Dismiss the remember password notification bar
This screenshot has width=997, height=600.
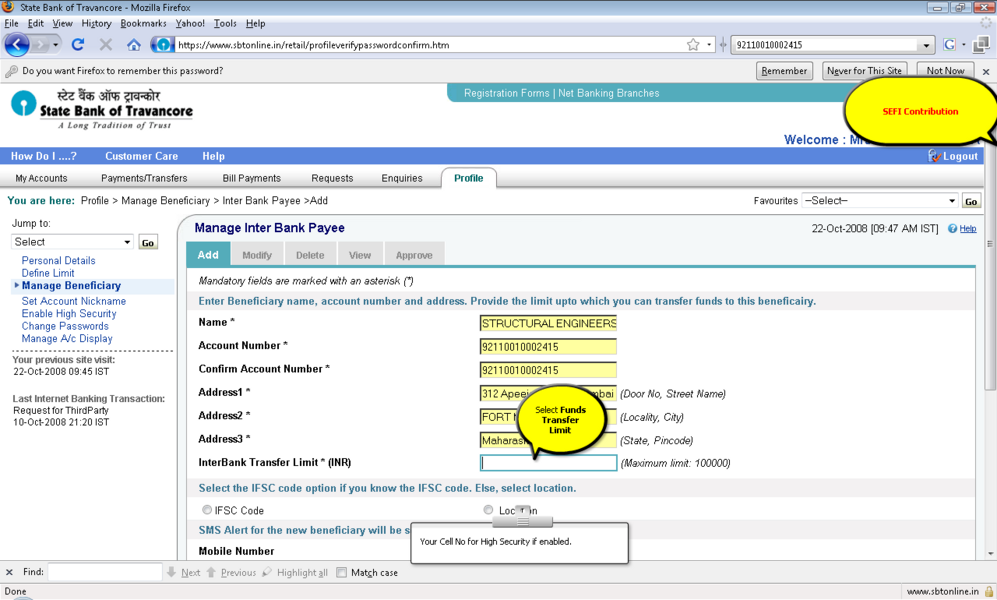[x=985, y=72]
